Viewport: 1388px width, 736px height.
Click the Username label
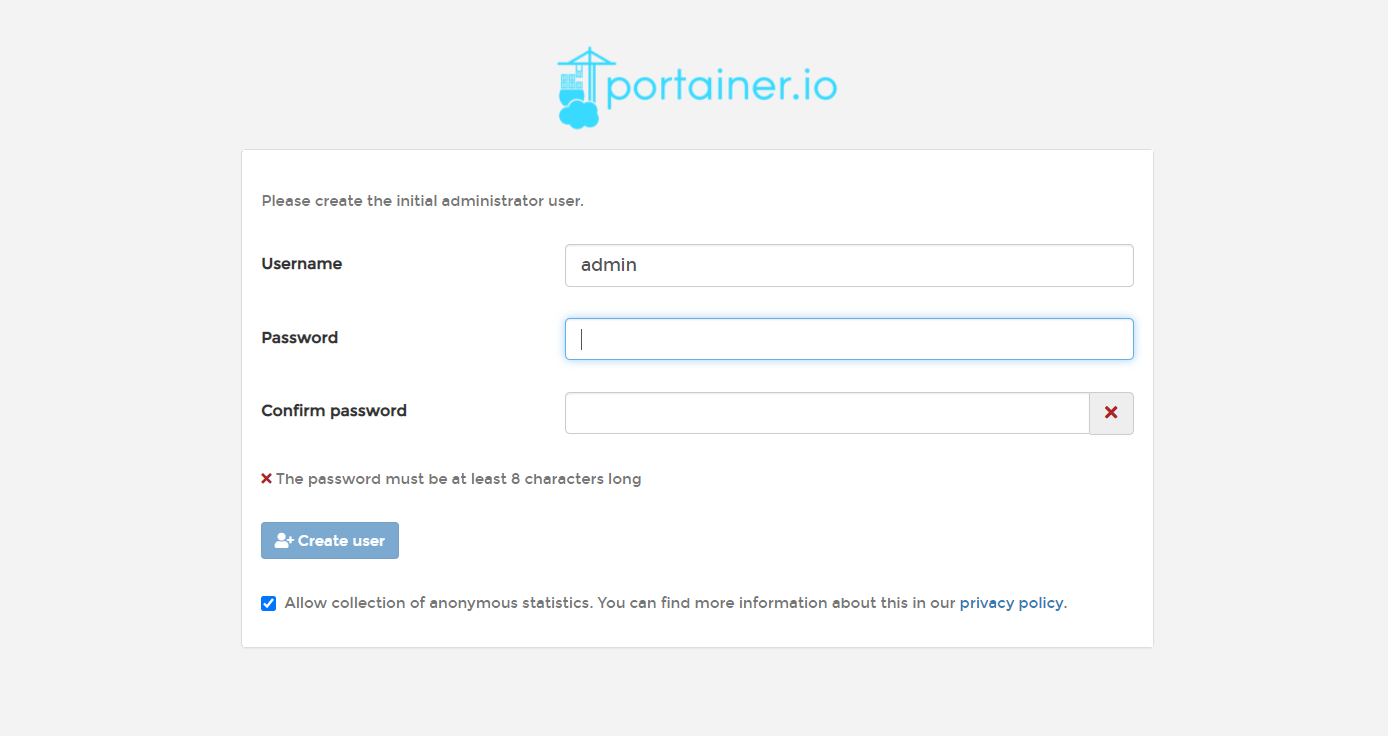pos(302,264)
